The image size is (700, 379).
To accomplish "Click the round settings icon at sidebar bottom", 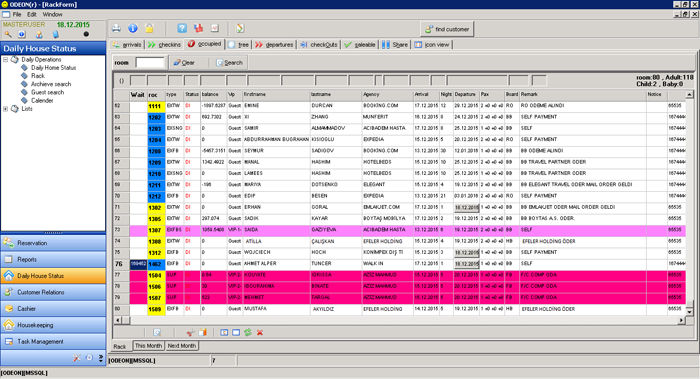I will (89, 358).
